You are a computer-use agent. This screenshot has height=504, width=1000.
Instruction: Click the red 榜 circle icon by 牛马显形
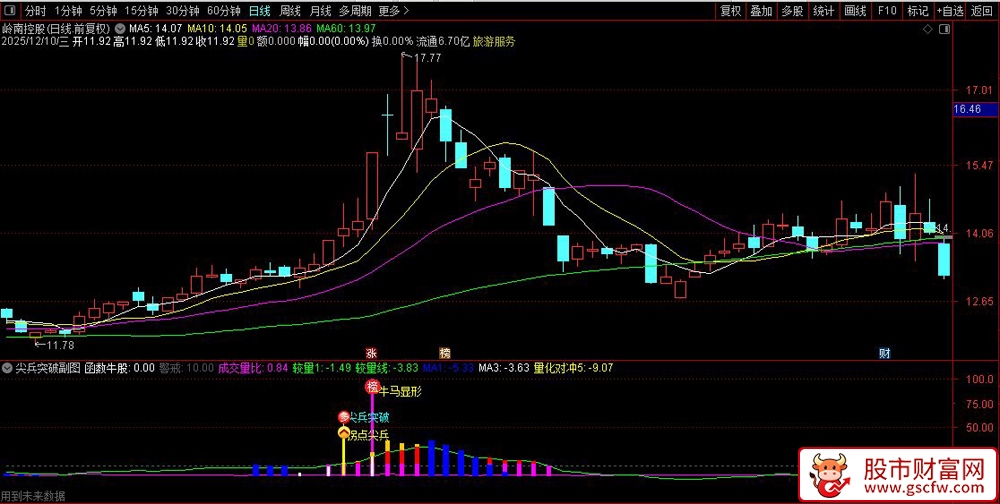click(372, 387)
